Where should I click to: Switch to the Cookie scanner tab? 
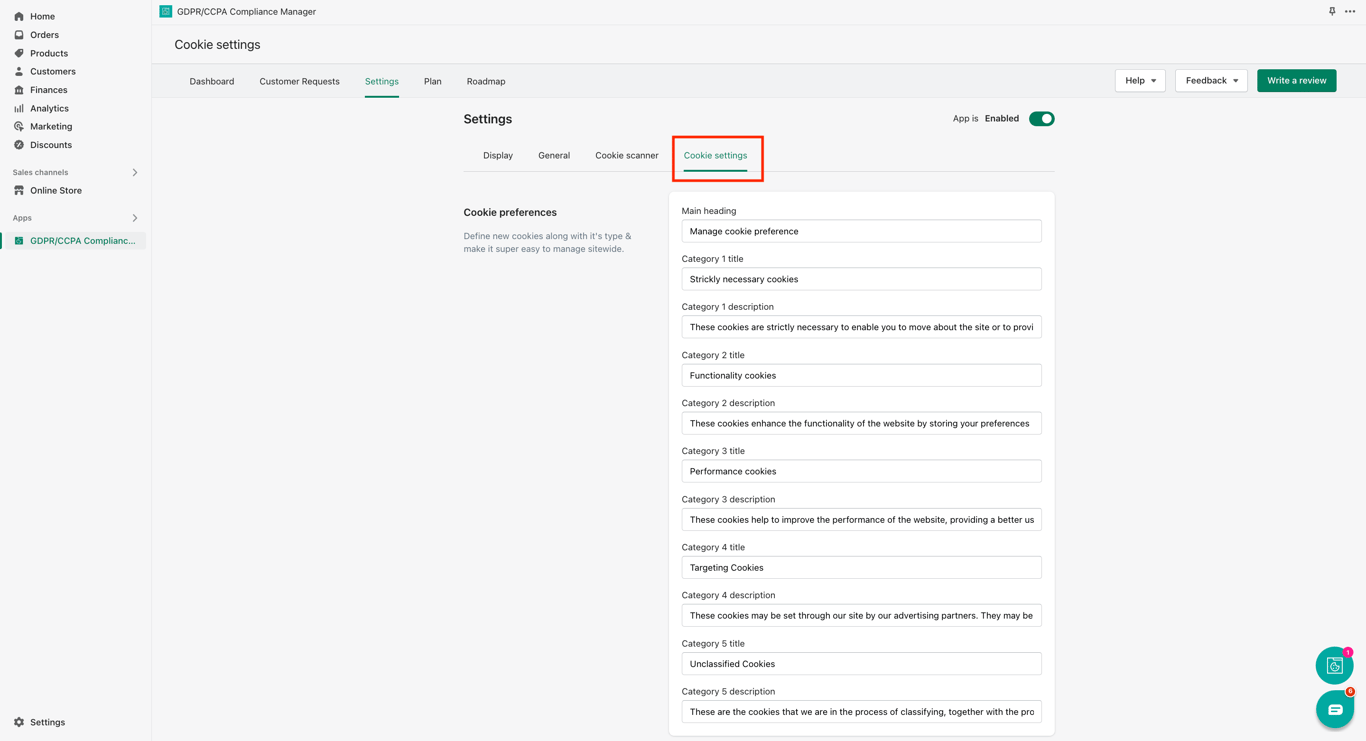point(627,156)
